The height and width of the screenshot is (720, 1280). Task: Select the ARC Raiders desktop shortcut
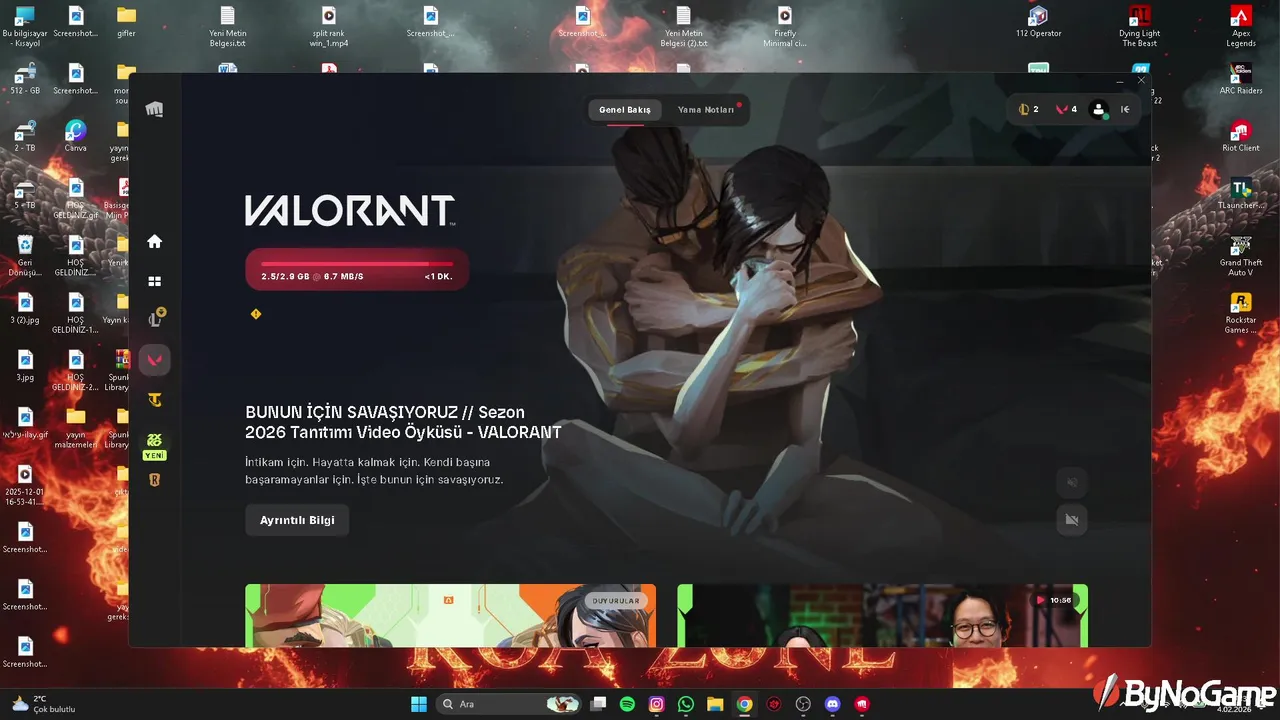1241,80
